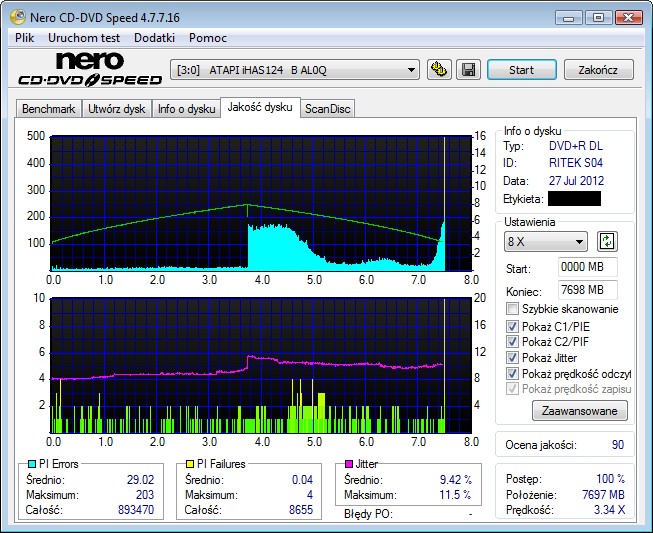Click the date 27 Jul 2012

point(576,181)
